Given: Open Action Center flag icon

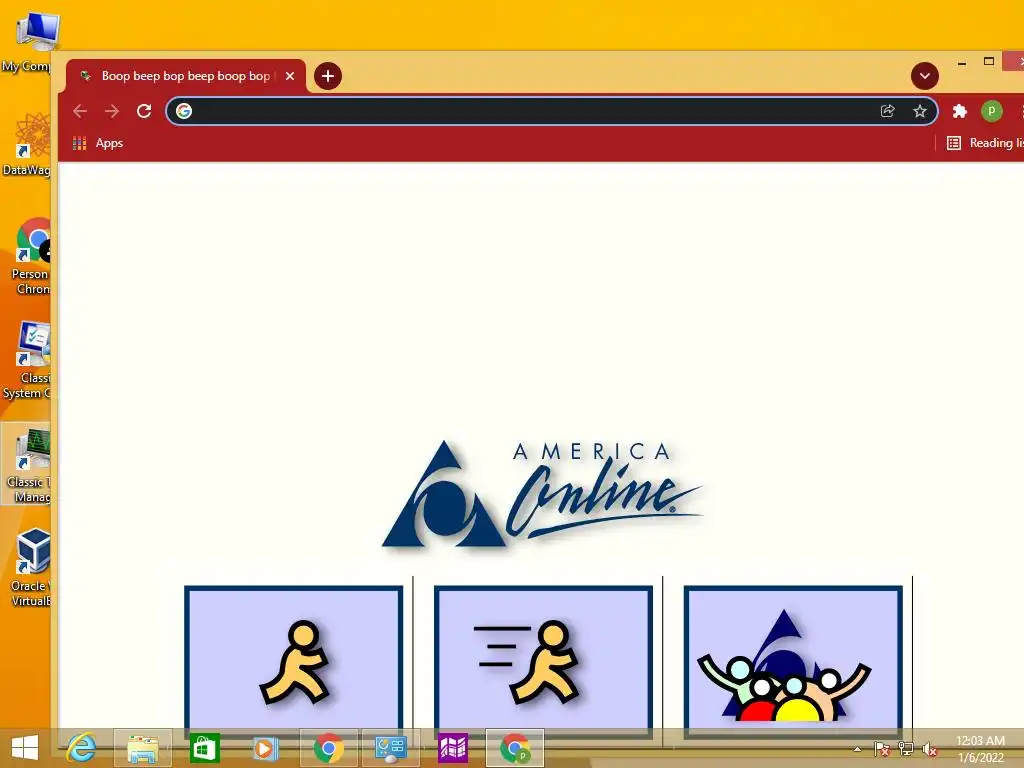Looking at the screenshot, I should point(882,749).
